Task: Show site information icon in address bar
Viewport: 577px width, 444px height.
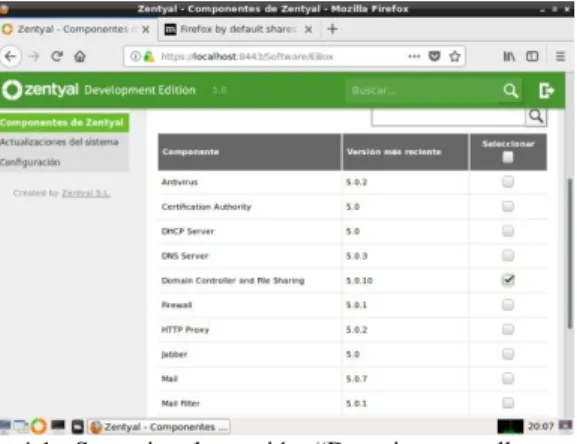Action: point(135,56)
